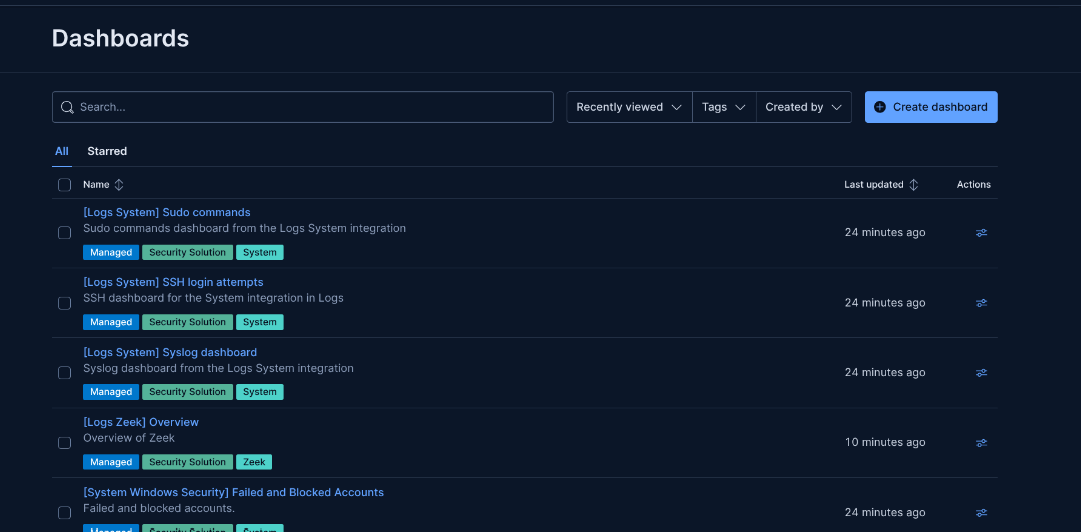Open actions for SSH login attempts dashboard

point(982,303)
